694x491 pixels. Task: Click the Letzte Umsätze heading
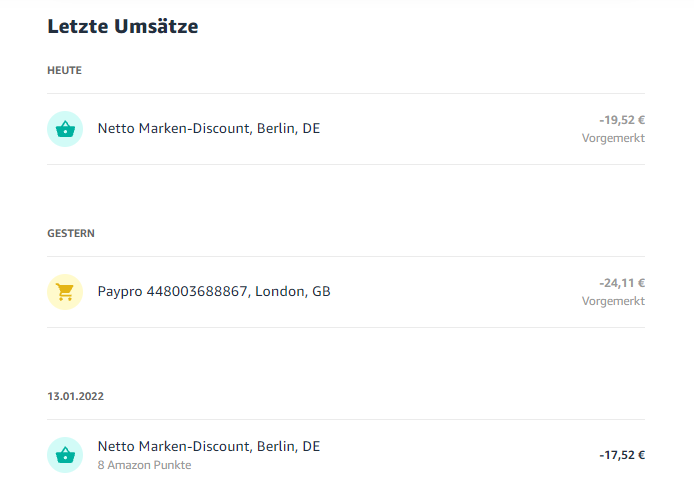[122, 27]
